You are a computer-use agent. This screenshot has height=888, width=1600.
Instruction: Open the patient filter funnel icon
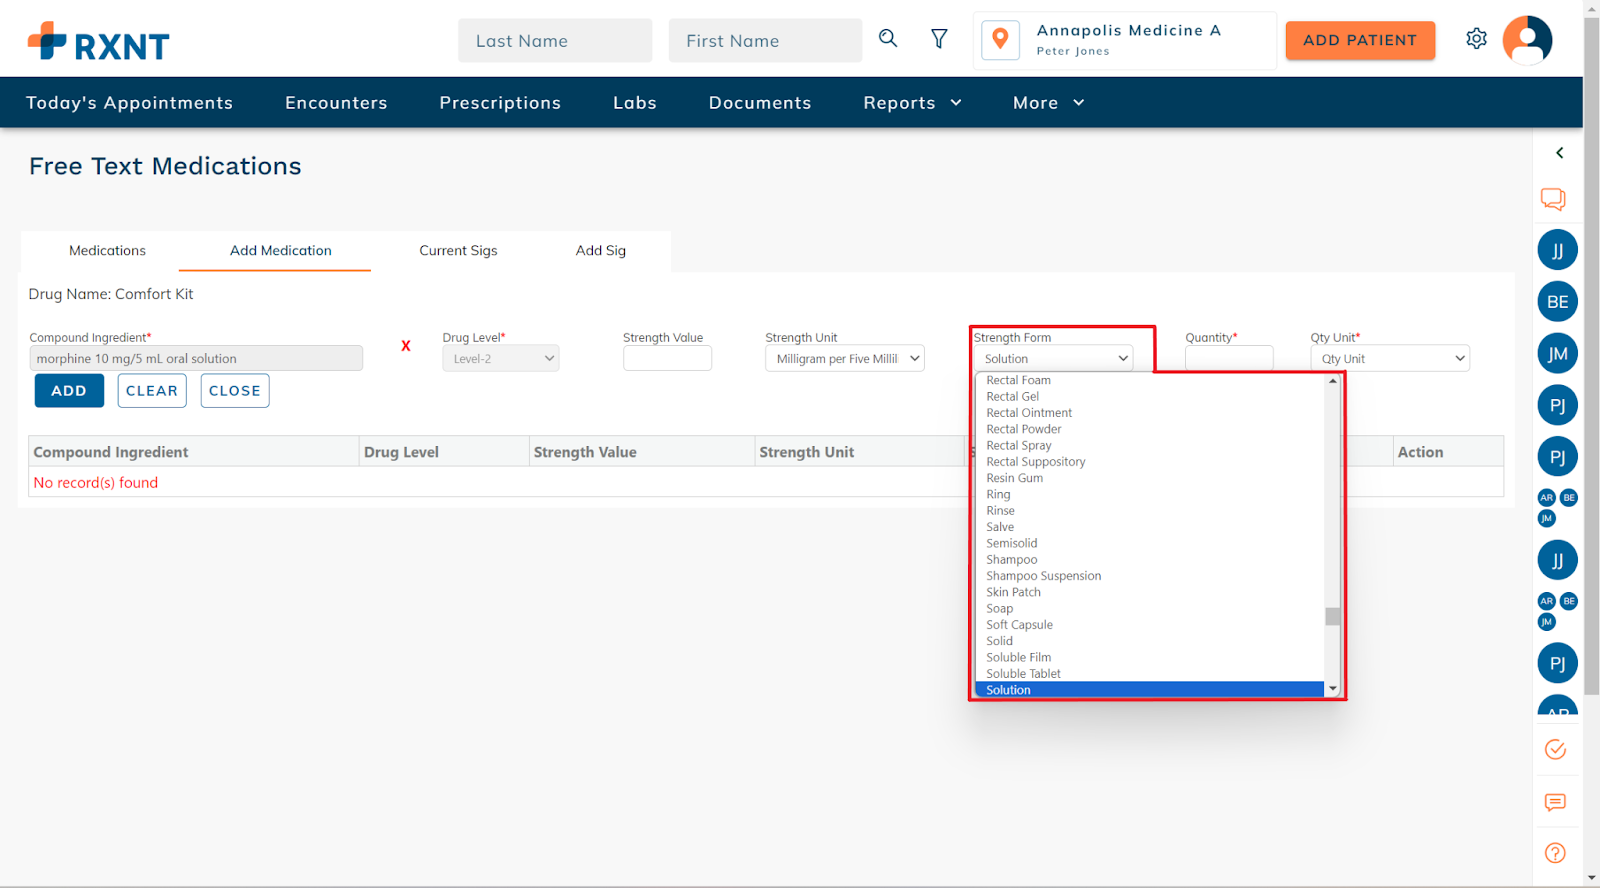click(x=939, y=39)
